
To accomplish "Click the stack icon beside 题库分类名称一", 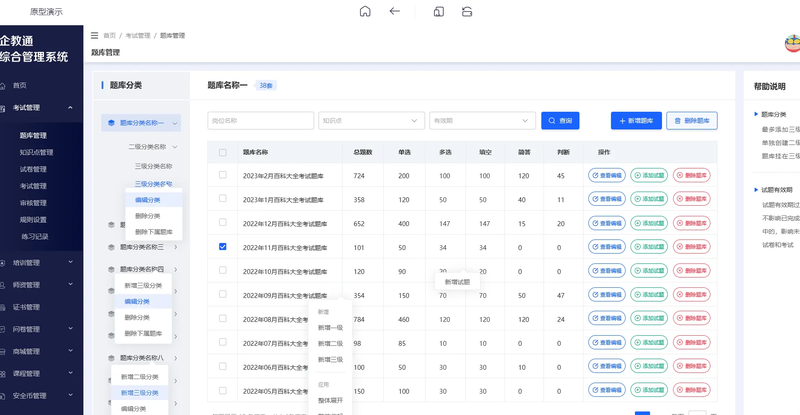I will 111,123.
